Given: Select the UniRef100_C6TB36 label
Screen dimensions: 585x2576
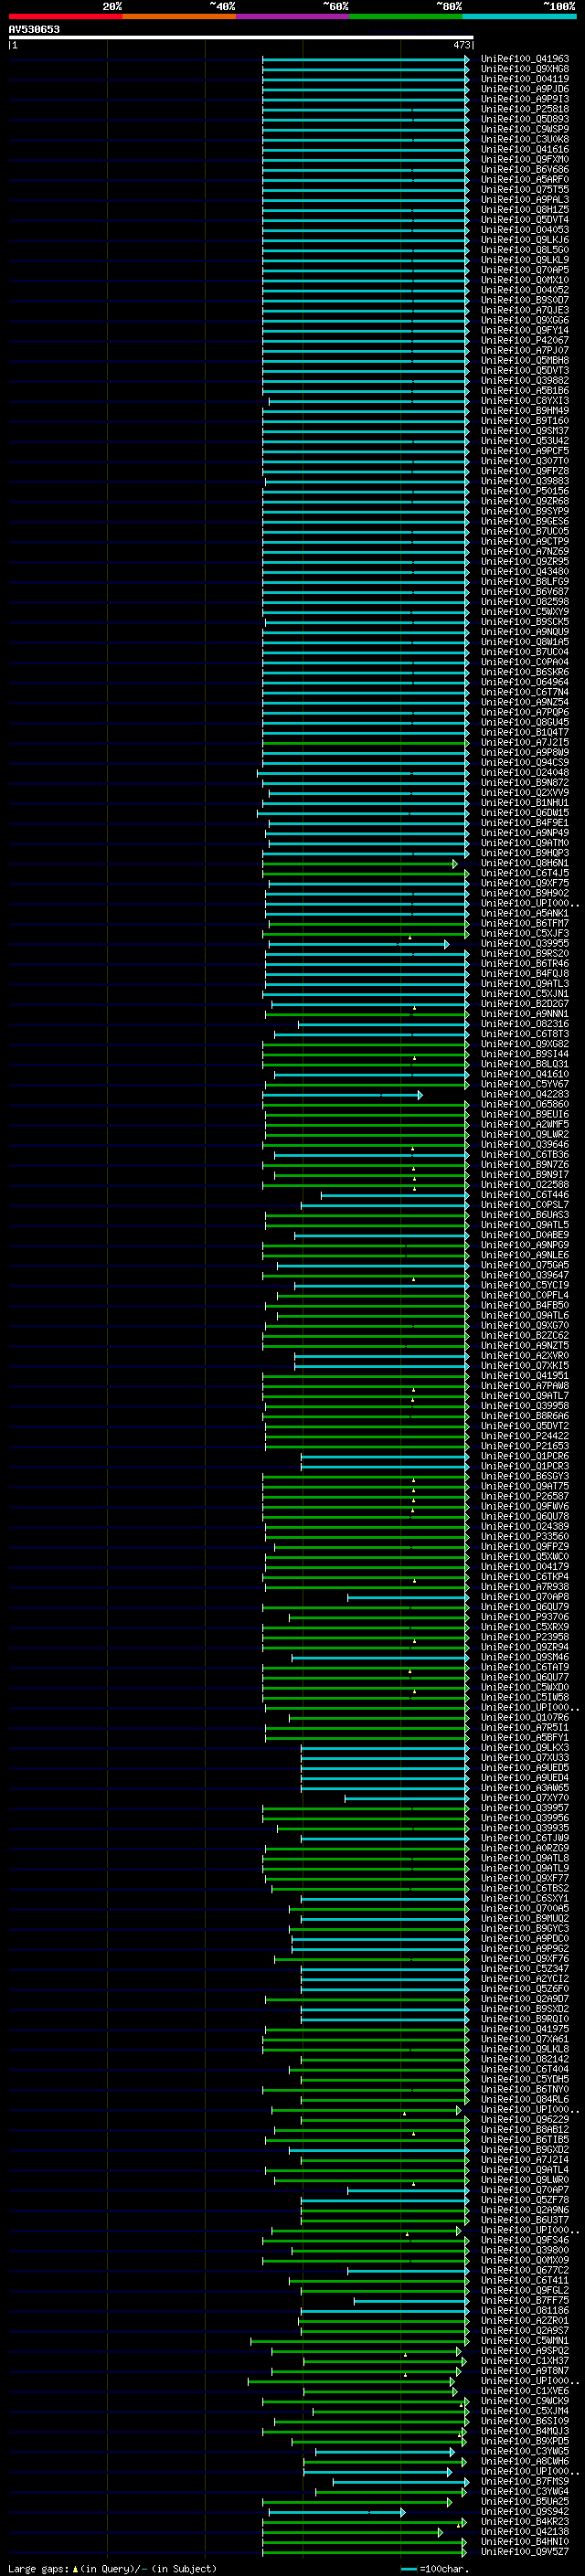Looking at the screenshot, I should tap(524, 1154).
